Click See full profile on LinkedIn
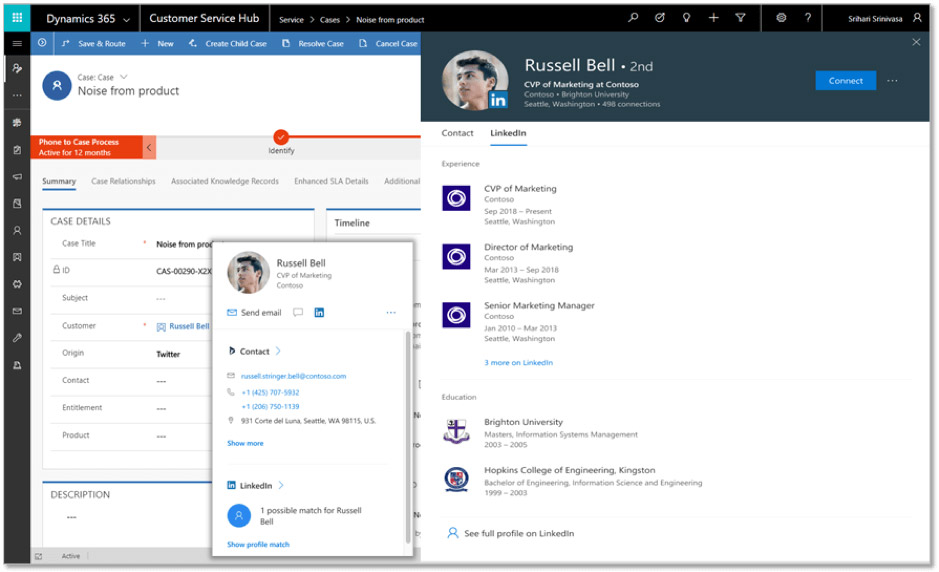The height and width of the screenshot is (572, 939). pos(511,533)
